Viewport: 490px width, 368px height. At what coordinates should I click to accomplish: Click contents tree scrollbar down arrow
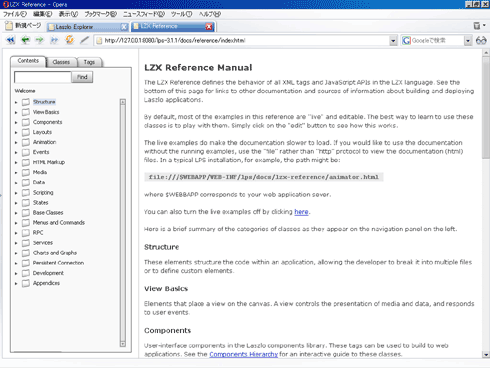(123, 344)
